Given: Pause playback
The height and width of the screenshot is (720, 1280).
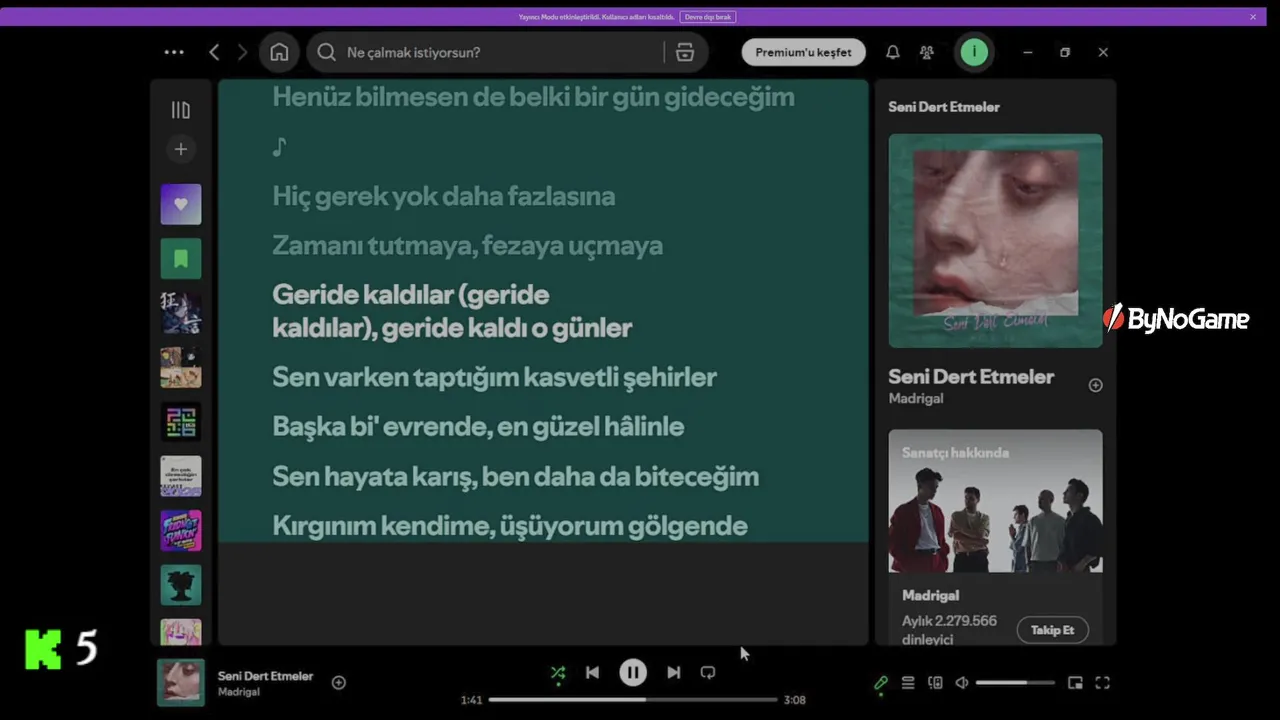Looking at the screenshot, I should 633,673.
